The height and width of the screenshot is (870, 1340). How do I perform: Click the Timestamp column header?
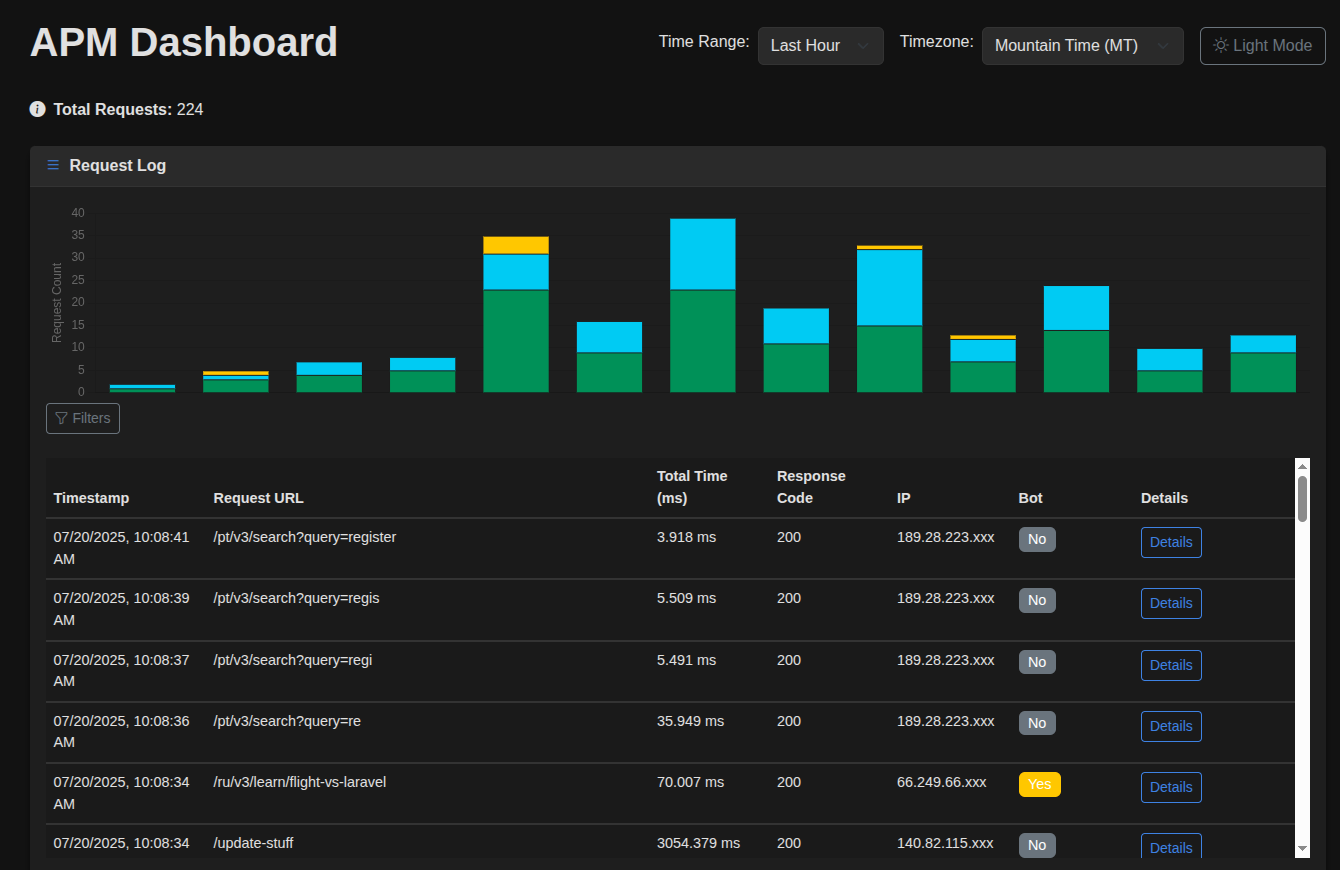(x=91, y=498)
